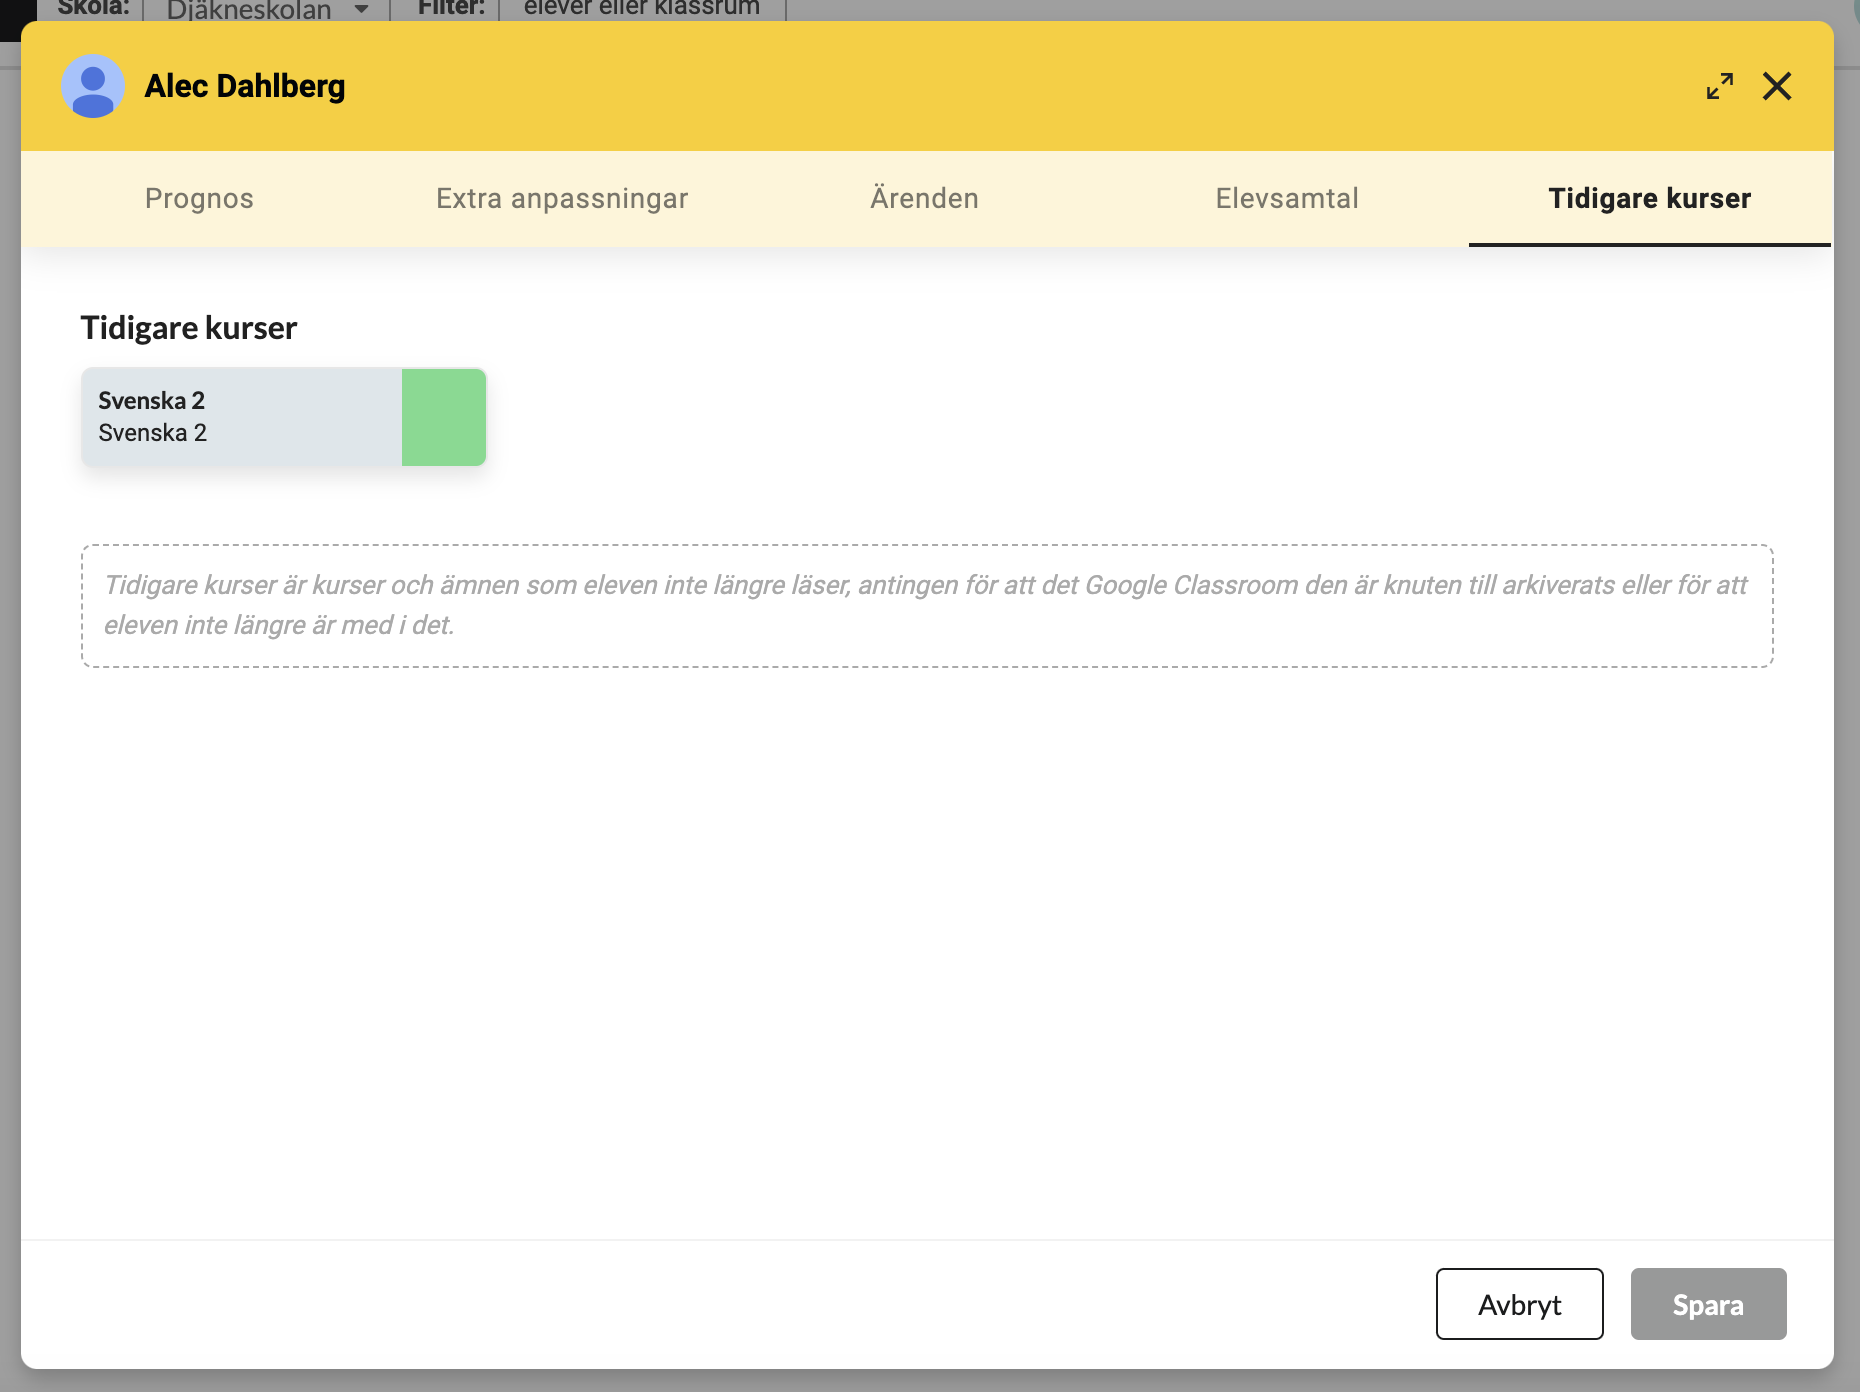Switch to the Prognos tab

pyautogui.click(x=199, y=198)
